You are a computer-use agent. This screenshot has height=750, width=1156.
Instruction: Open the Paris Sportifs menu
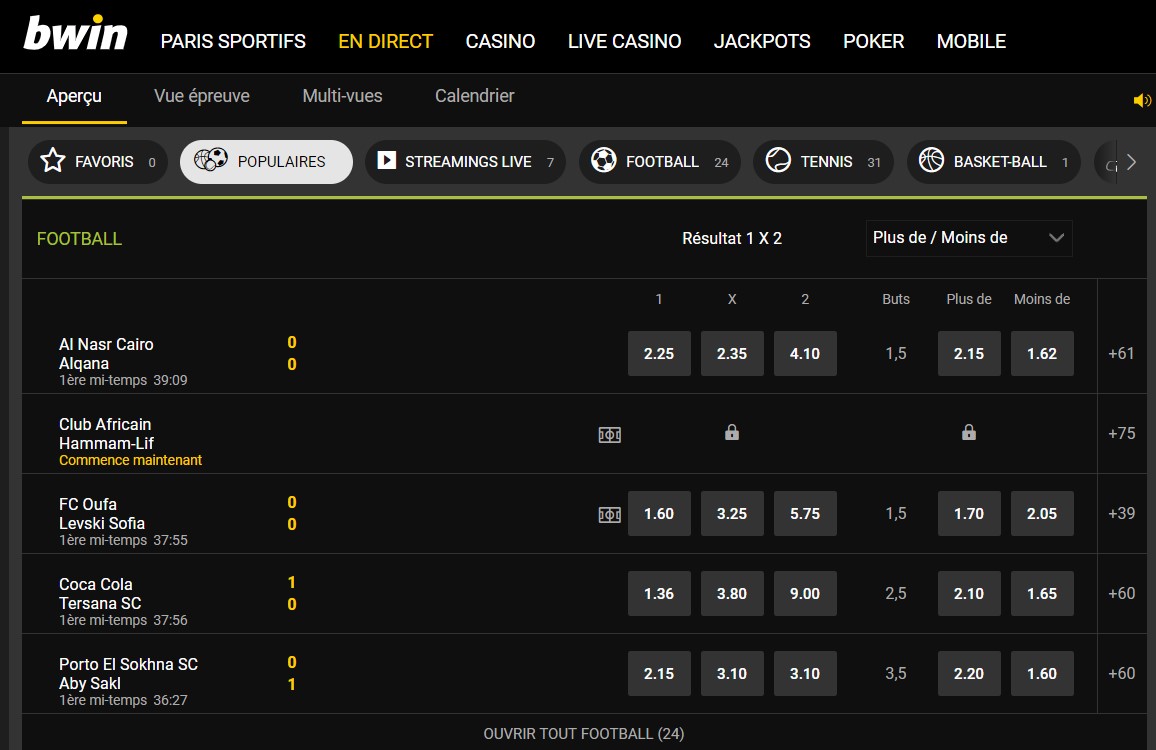[233, 41]
